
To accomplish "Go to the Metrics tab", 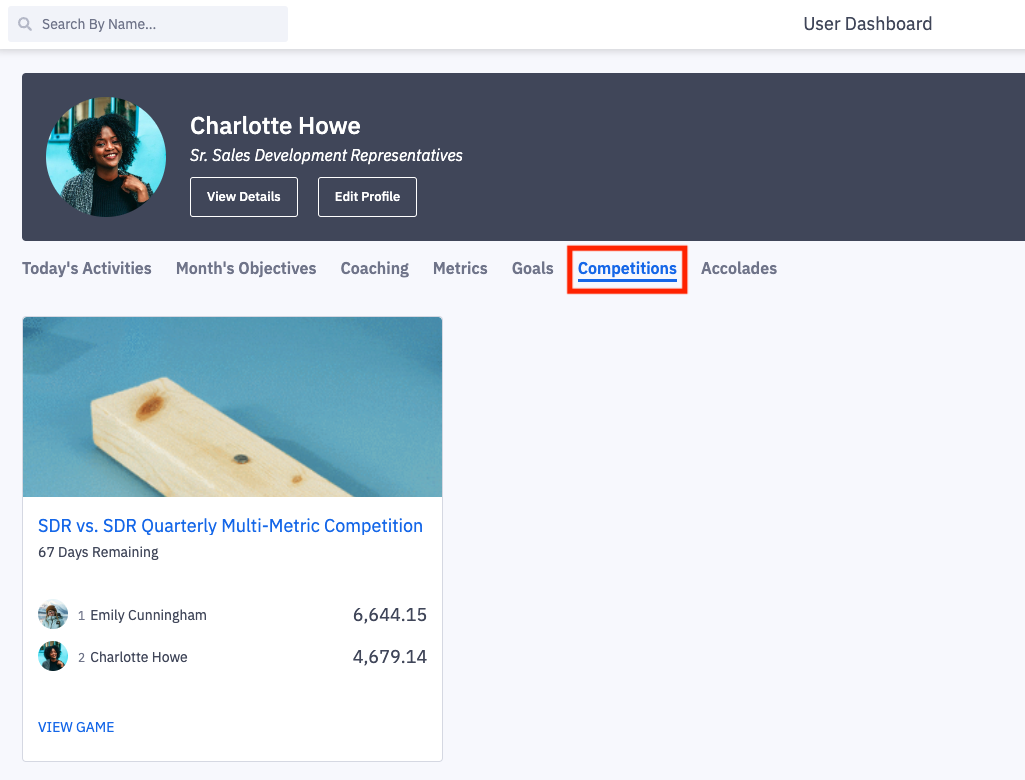I will (x=460, y=269).
